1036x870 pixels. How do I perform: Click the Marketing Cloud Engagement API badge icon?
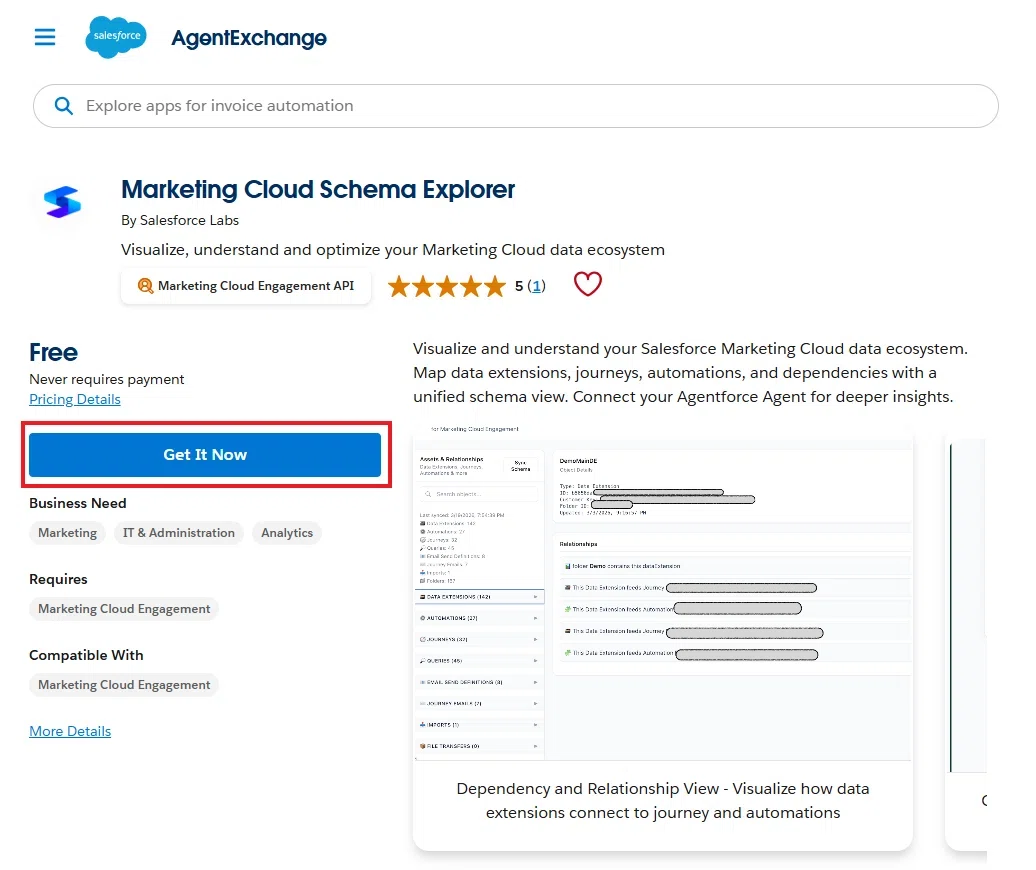pyautogui.click(x=145, y=286)
